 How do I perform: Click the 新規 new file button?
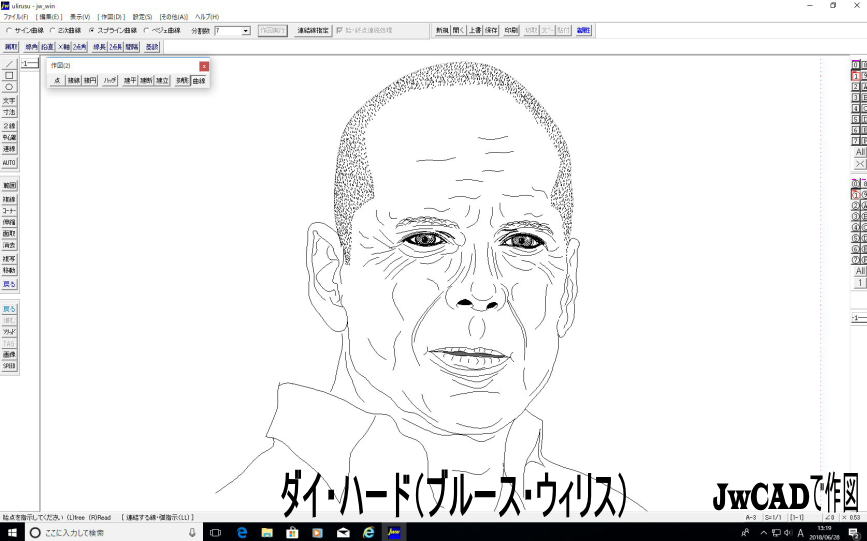[x=442, y=30]
